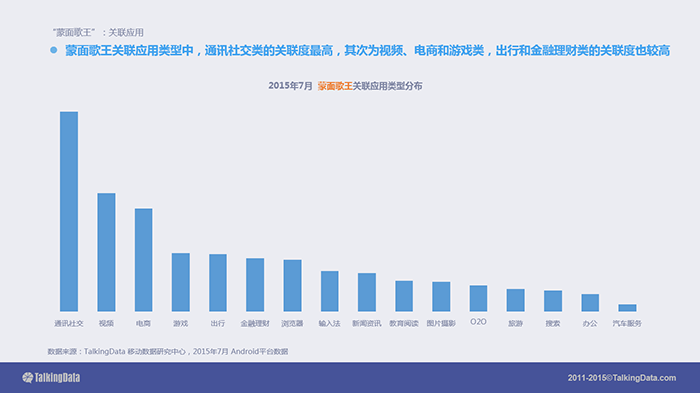The height and width of the screenshot is (393, 700).
Task: Click the 教育阅读 axis label
Action: click(404, 323)
